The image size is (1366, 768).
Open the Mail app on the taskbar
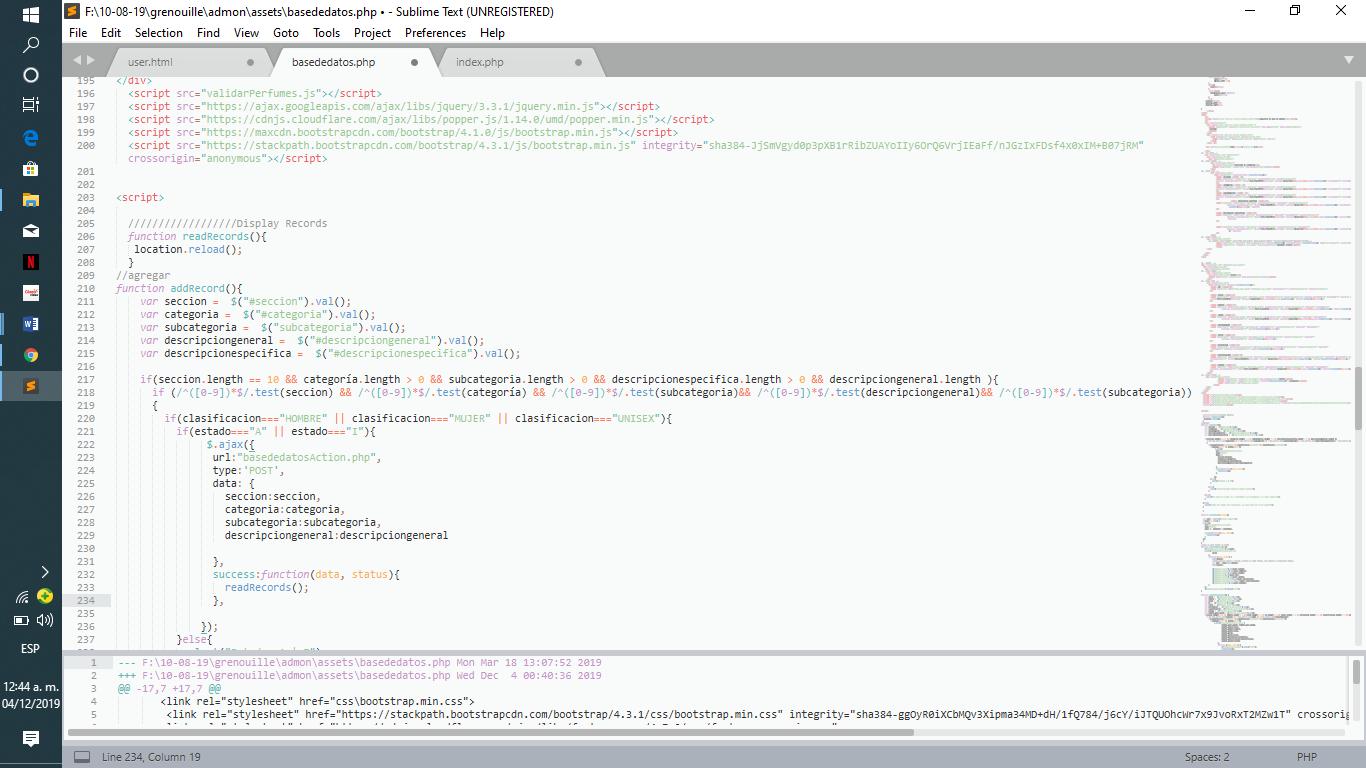point(30,231)
